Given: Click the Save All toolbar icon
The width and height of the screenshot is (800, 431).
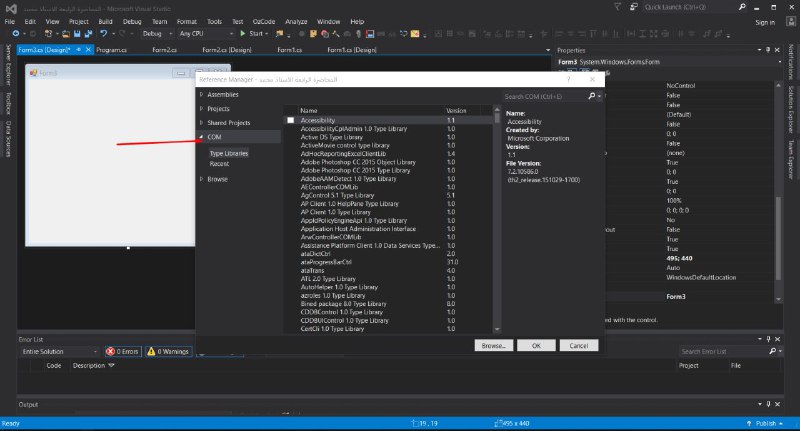Looking at the screenshot, I should click(x=88, y=34).
